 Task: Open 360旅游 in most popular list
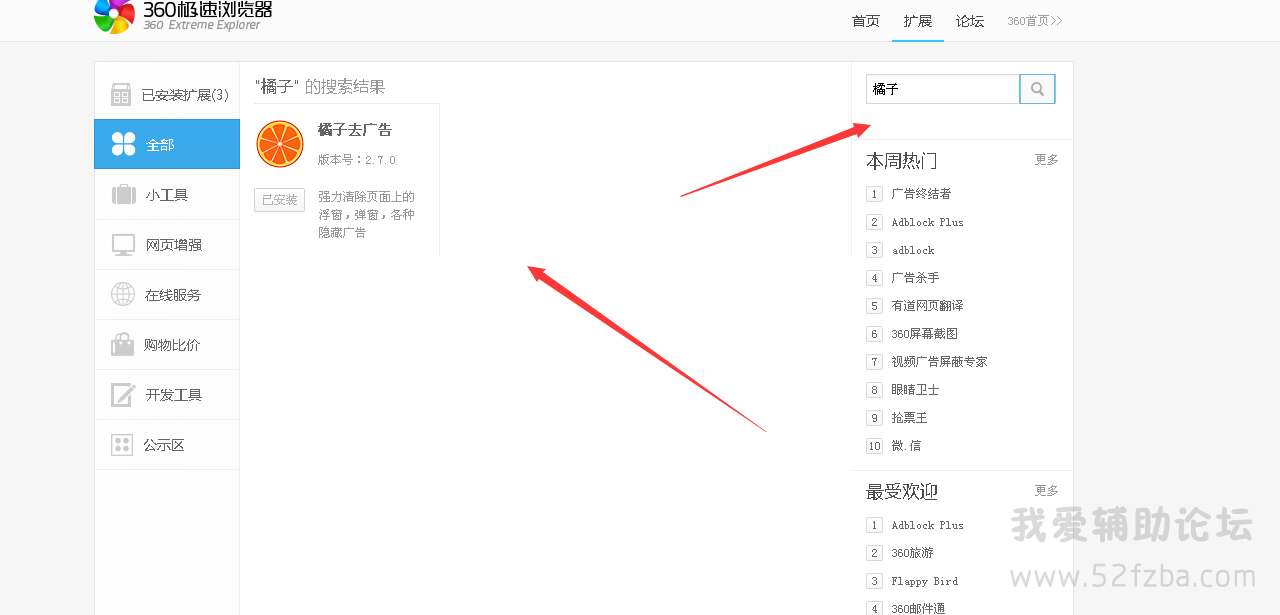point(912,553)
